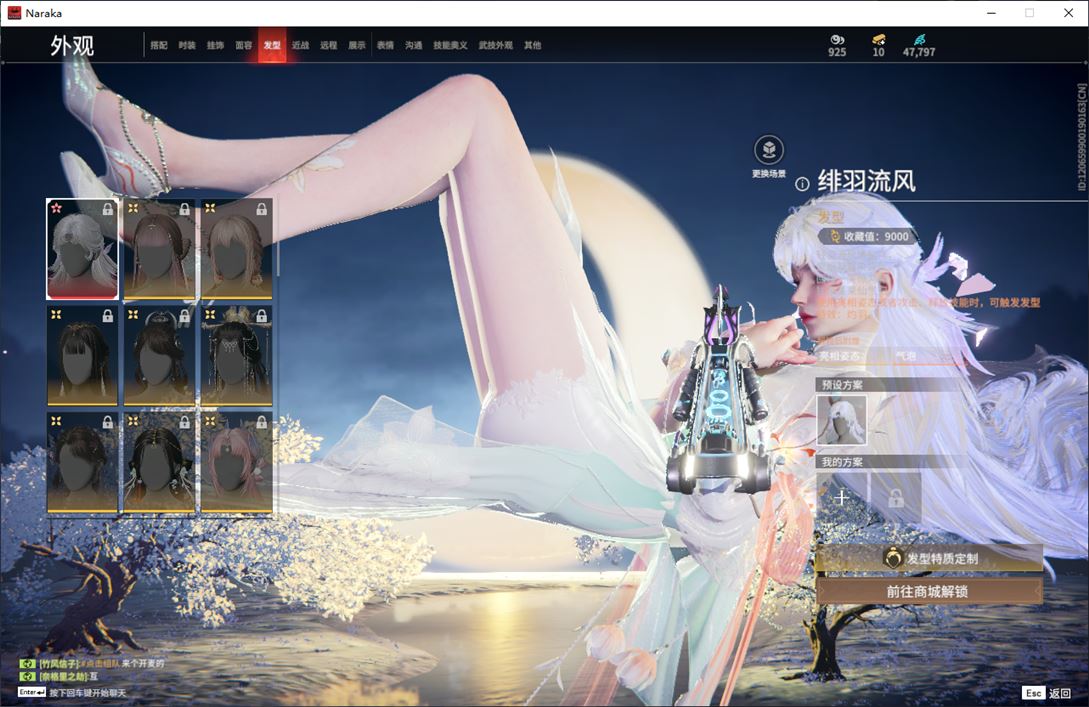This screenshot has width=1089, height=707.
Task: Click the lock icon on the pink hairstyle
Action: pos(261,422)
